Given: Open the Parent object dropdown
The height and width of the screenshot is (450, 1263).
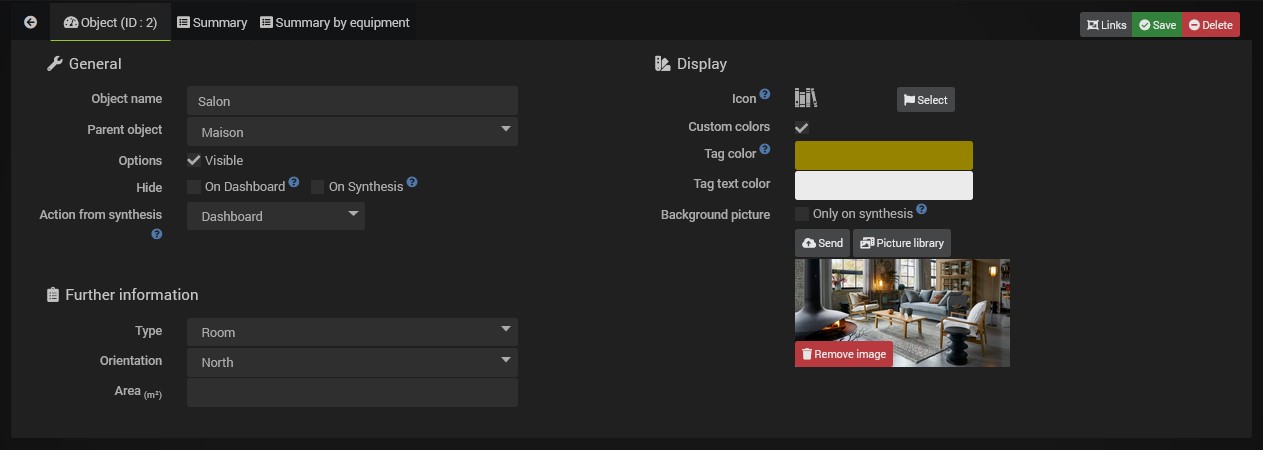Looking at the screenshot, I should tap(352, 131).
